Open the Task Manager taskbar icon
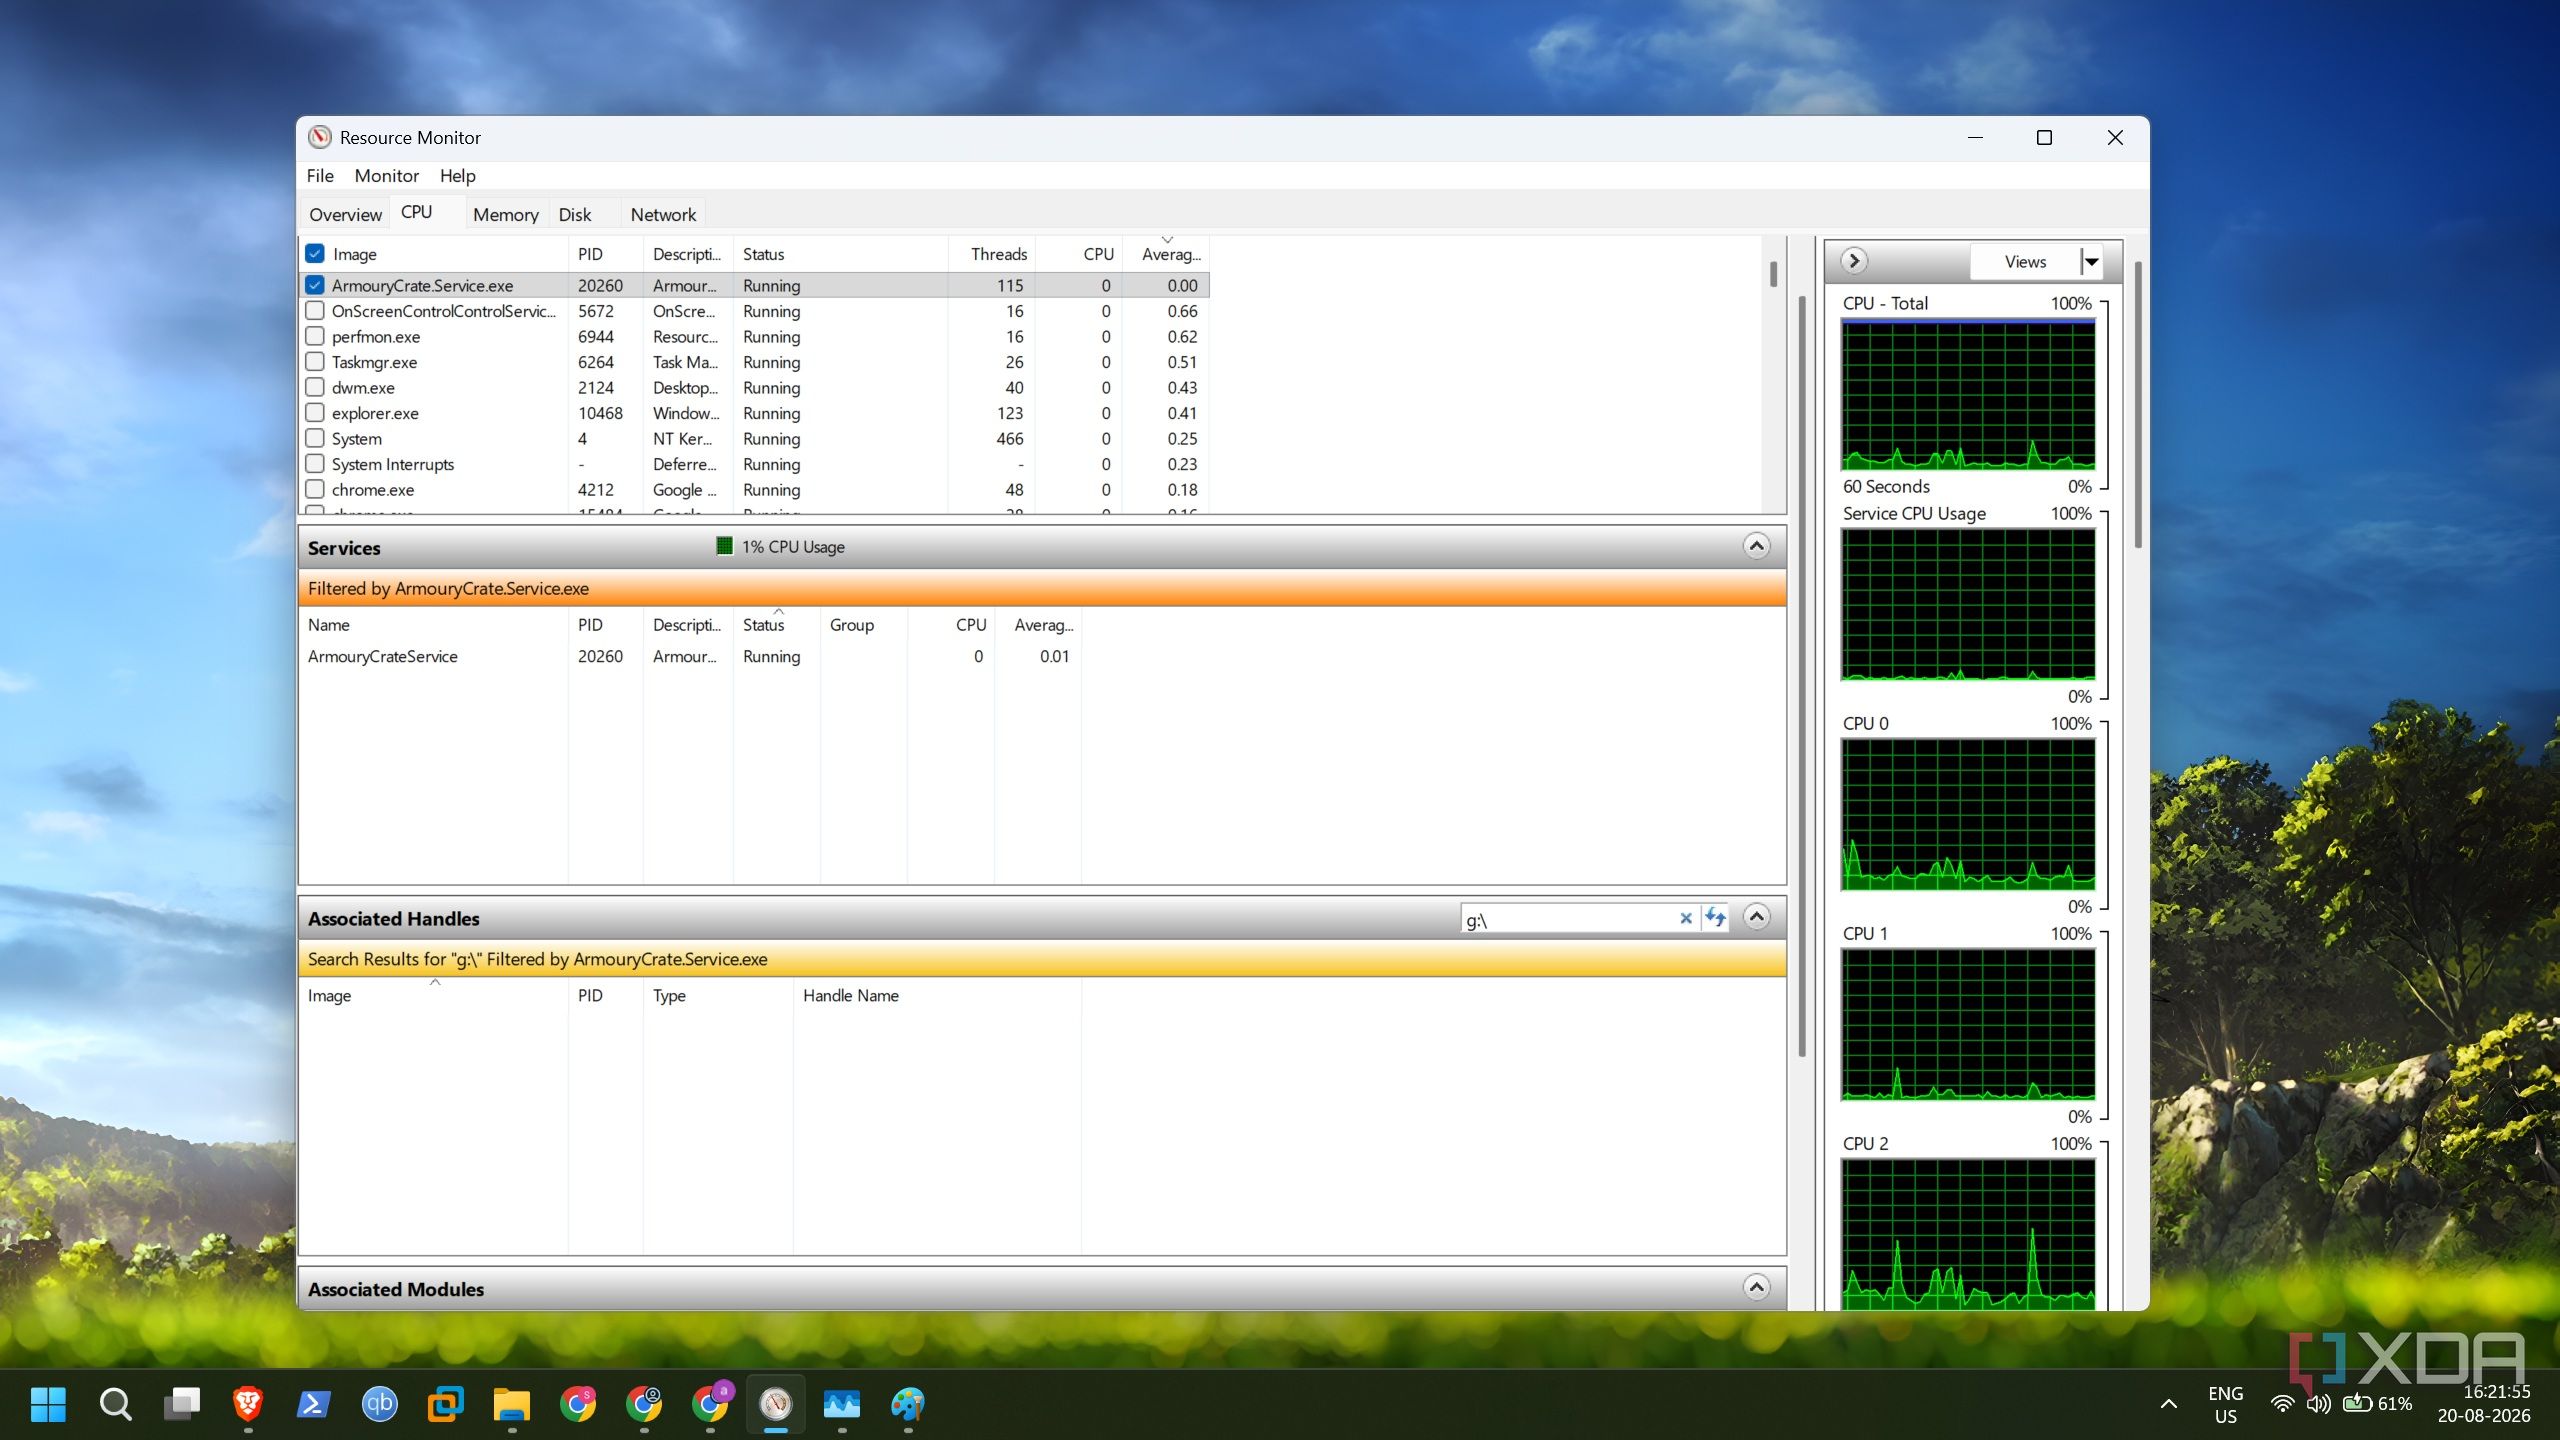This screenshot has height=1440, width=2560. (x=842, y=1404)
